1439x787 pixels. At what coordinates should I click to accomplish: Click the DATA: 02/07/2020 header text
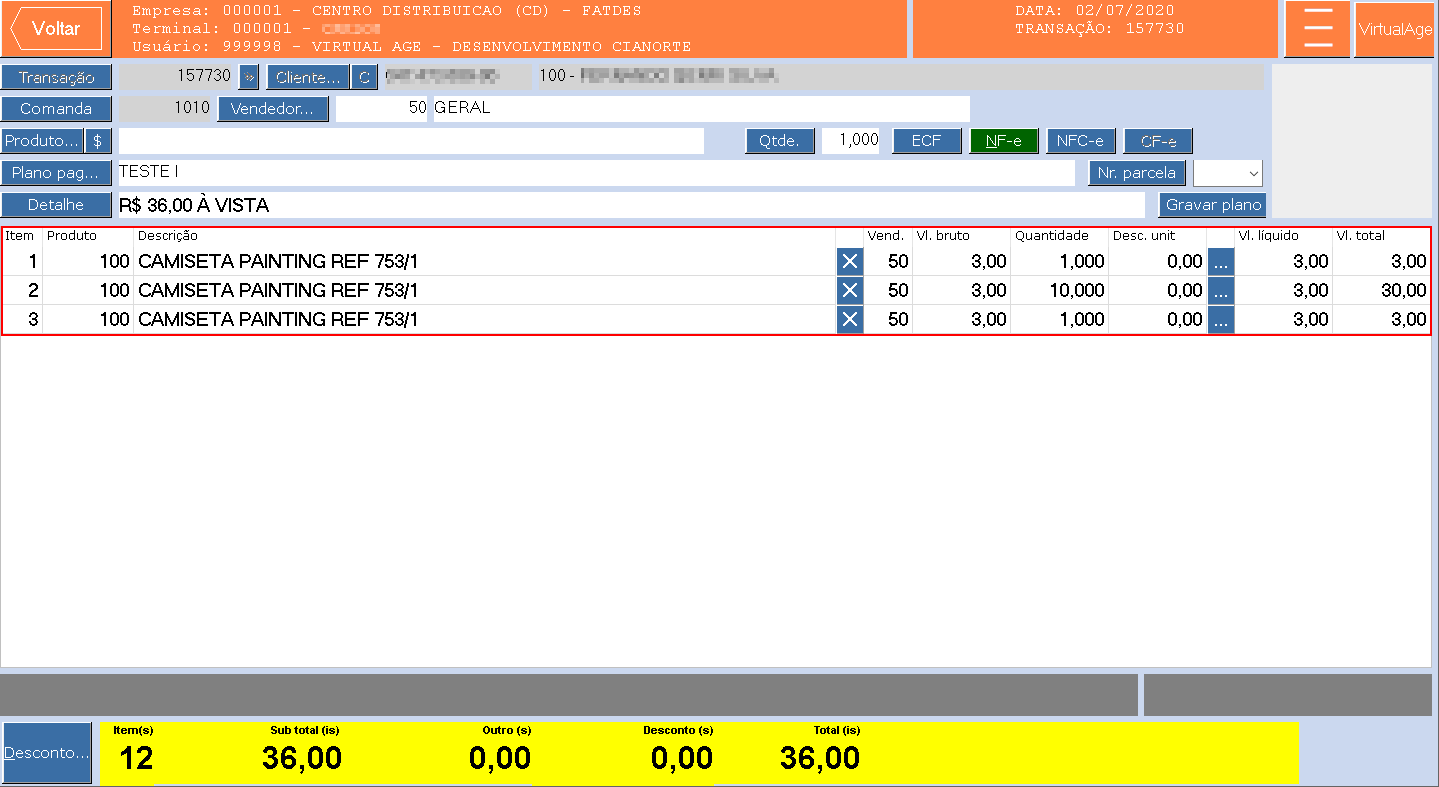point(1095,11)
